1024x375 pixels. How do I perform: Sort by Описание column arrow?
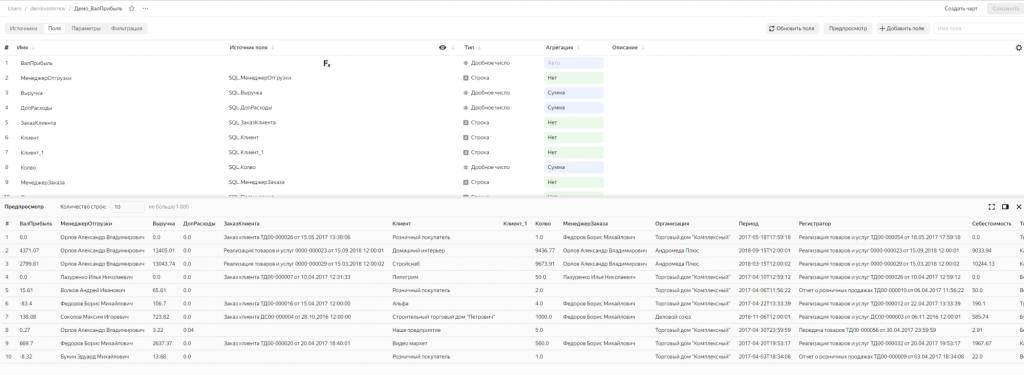tap(643, 48)
